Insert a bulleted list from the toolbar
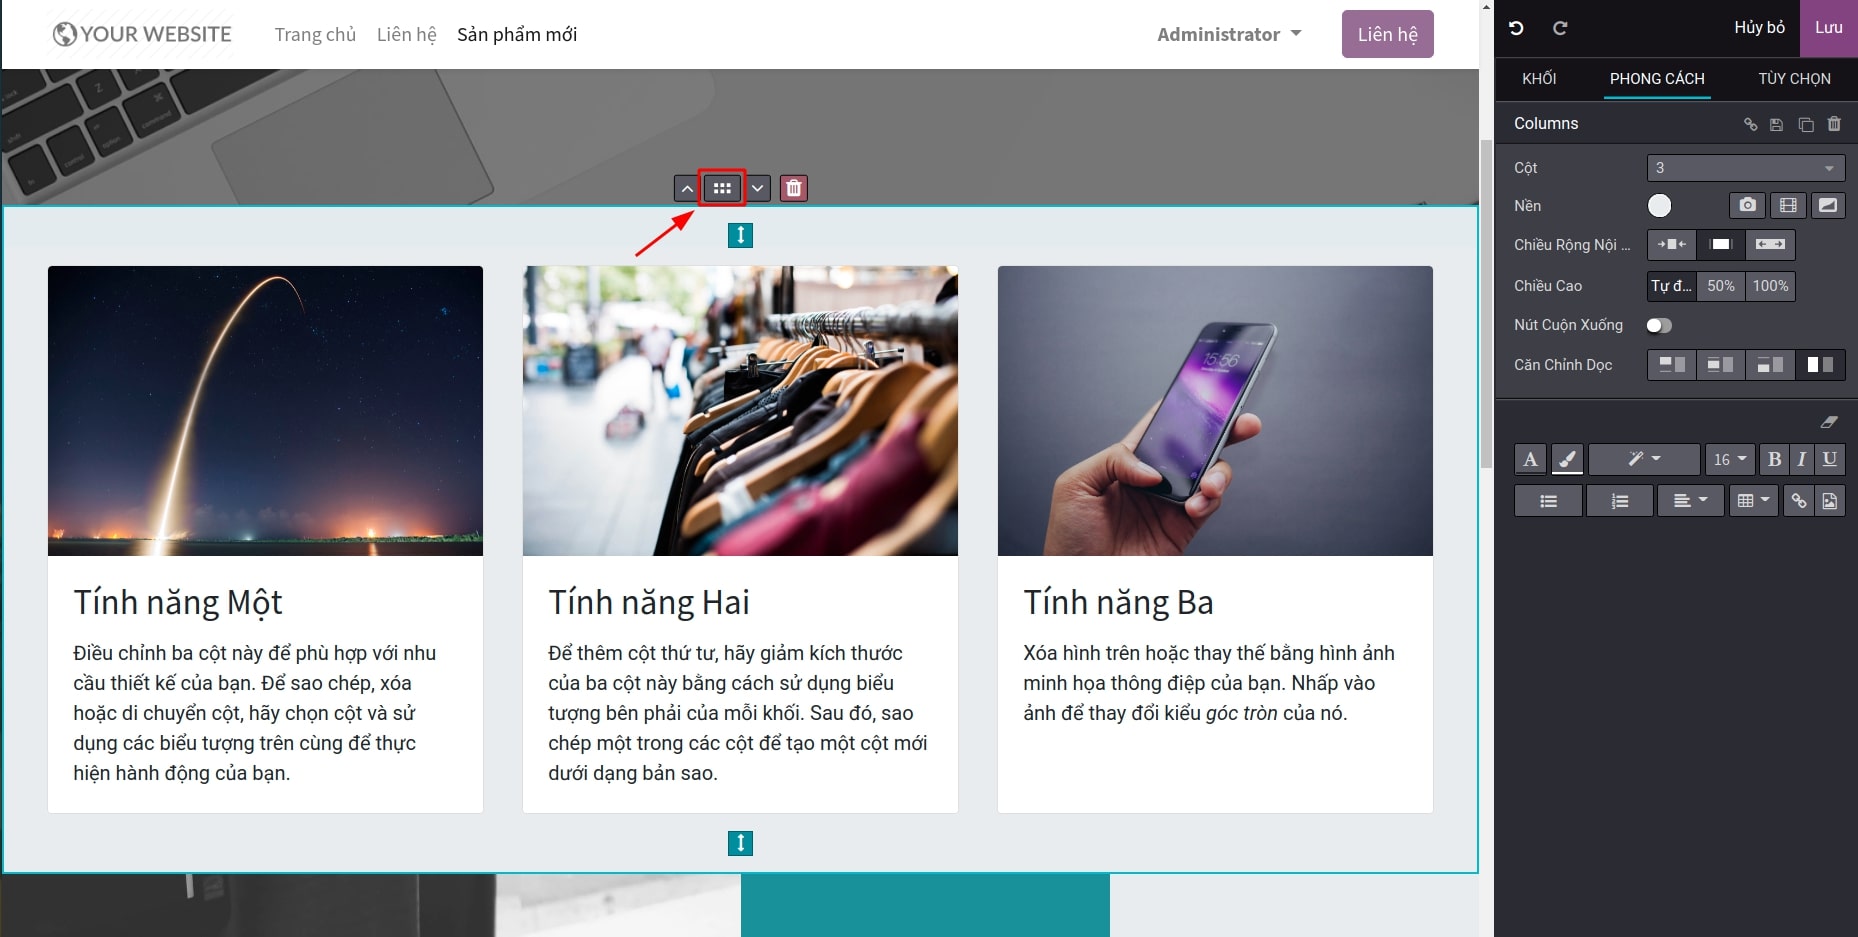1858x937 pixels. click(1548, 501)
